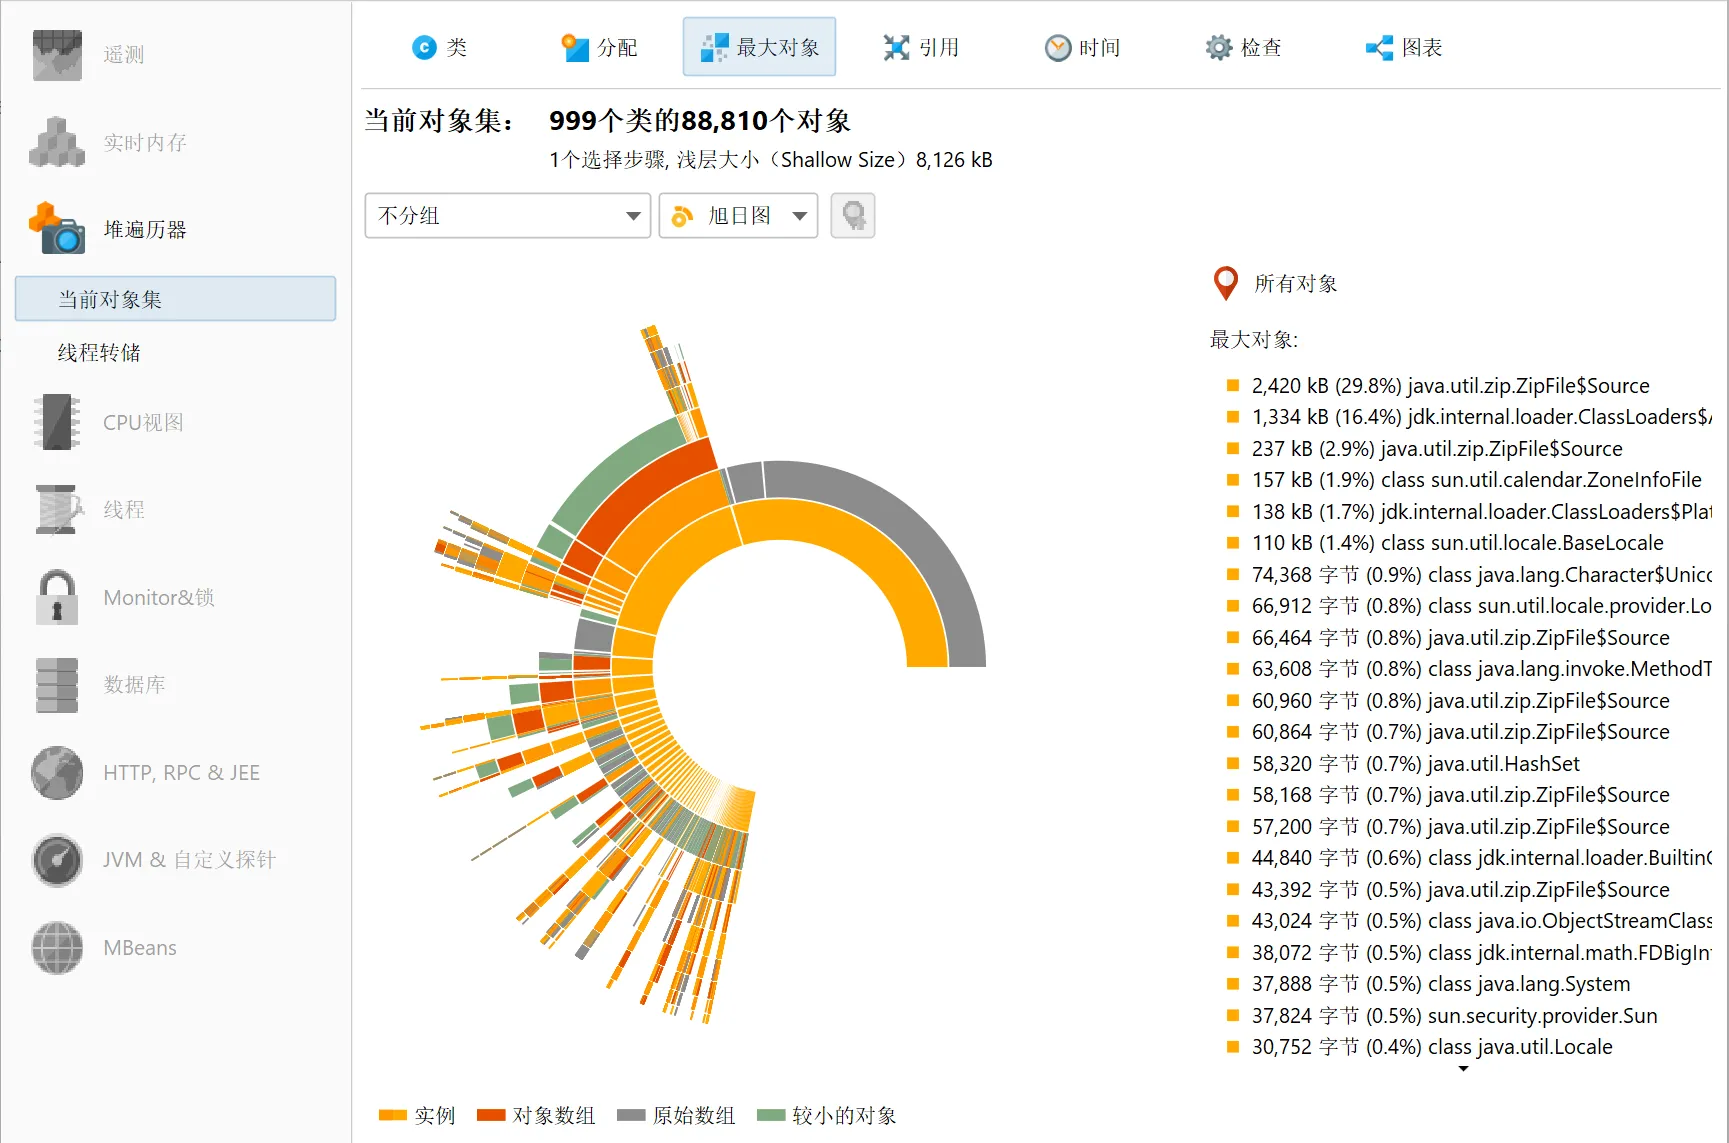Expand more largest objects with the bottom arrow
This screenshot has width=1729, height=1143.
(1462, 1069)
